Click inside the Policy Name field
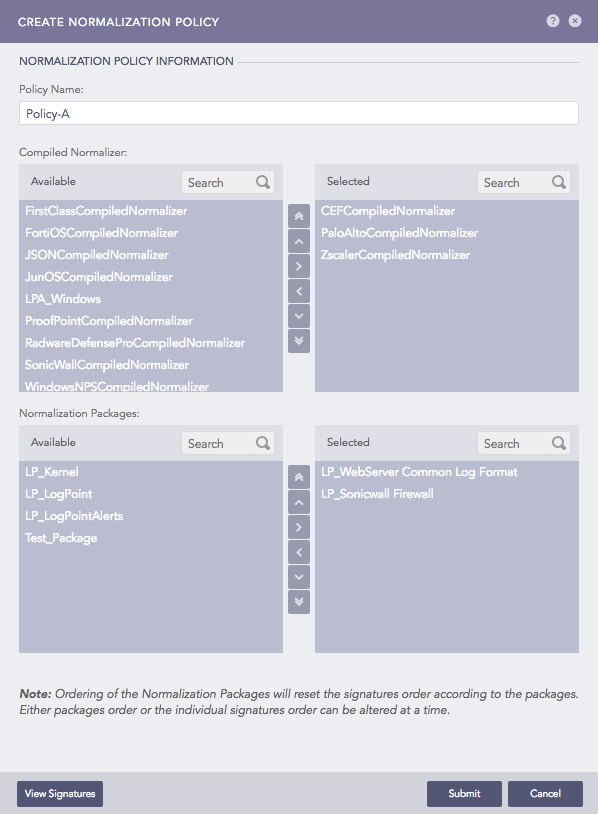 pos(298,113)
